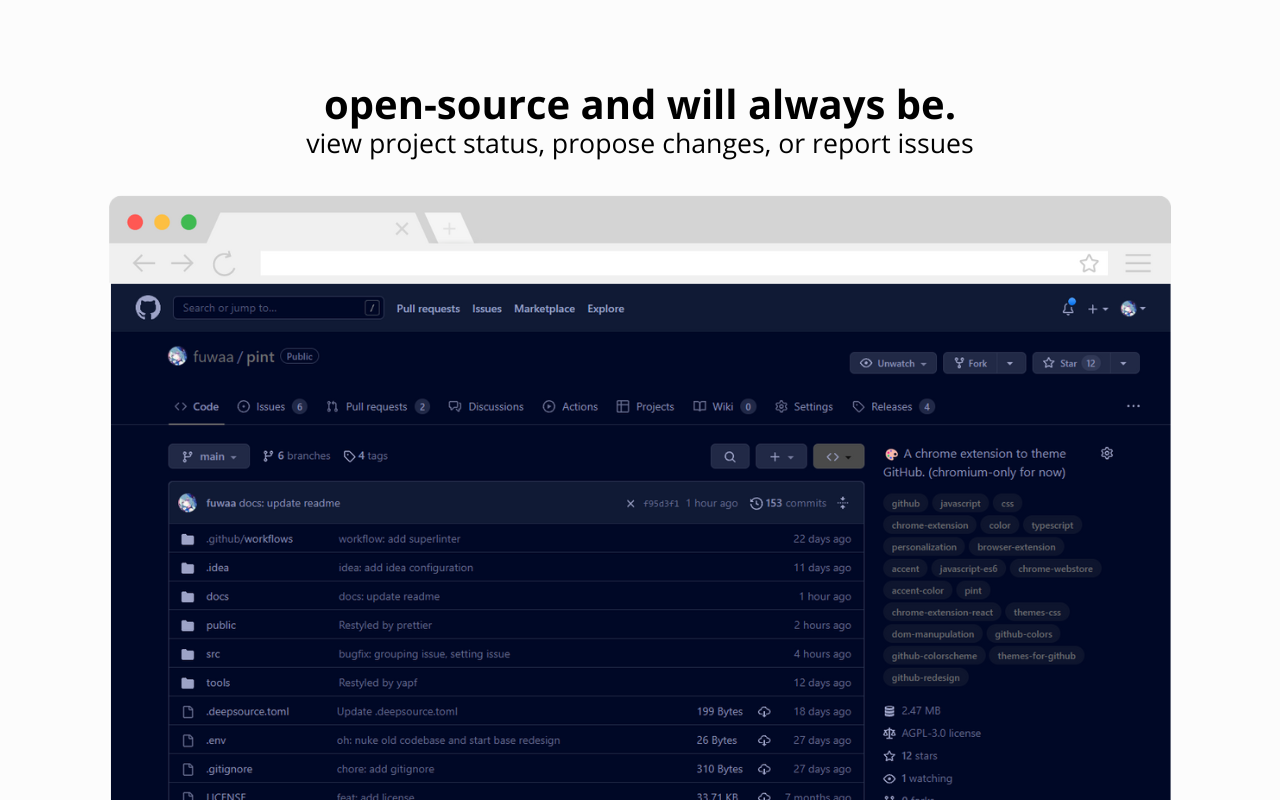Screen dimensions: 1280x800
Task: Open the repository Settings tab
Action: tap(804, 407)
